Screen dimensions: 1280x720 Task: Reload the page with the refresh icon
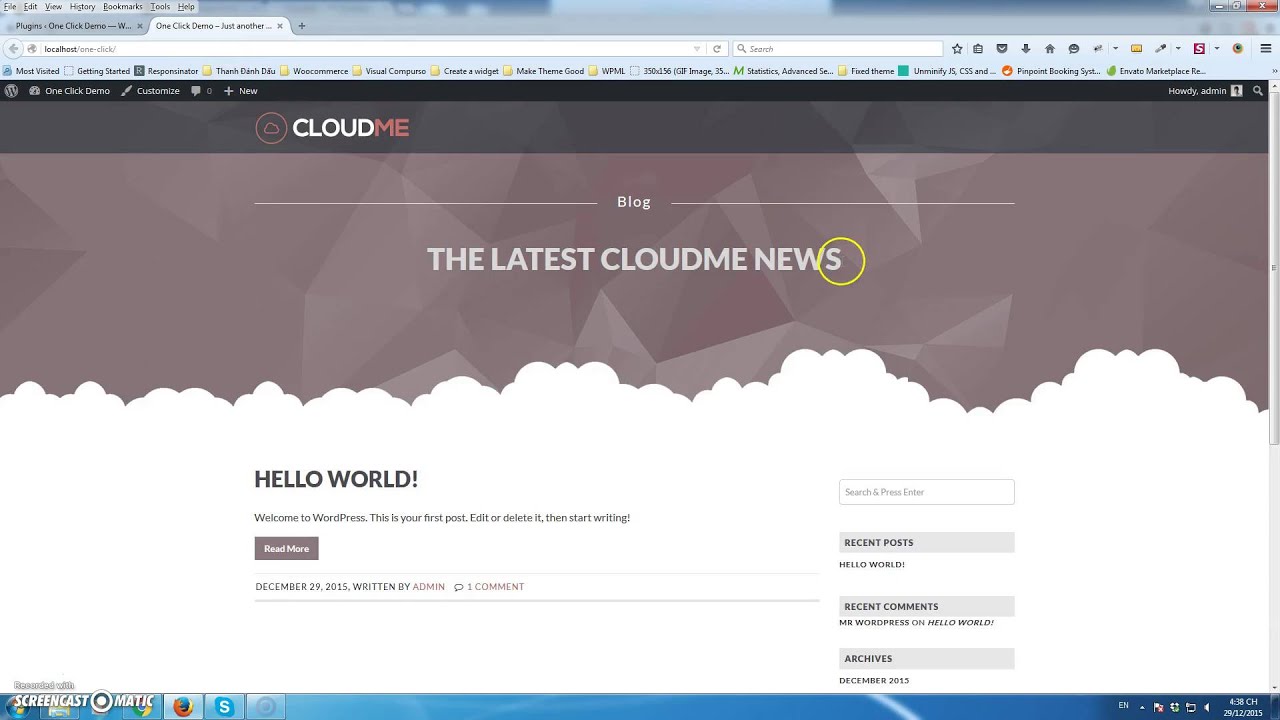[x=716, y=48]
